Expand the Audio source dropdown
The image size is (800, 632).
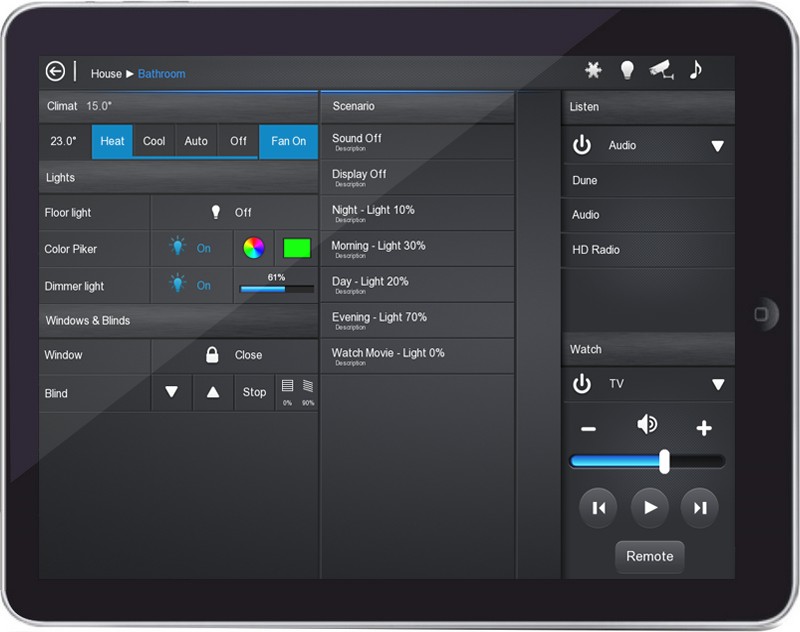point(718,145)
